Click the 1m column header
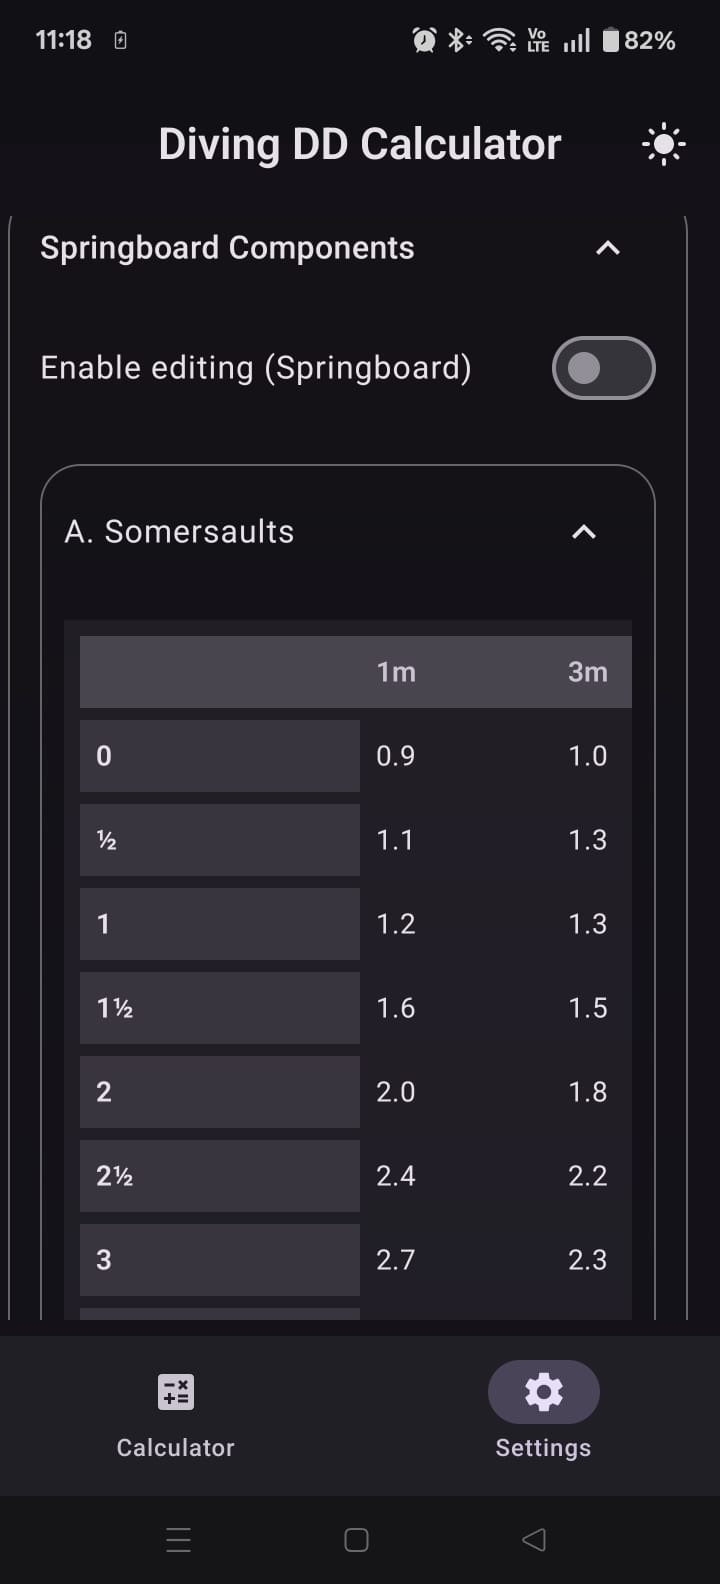The width and height of the screenshot is (720, 1584). [396, 672]
